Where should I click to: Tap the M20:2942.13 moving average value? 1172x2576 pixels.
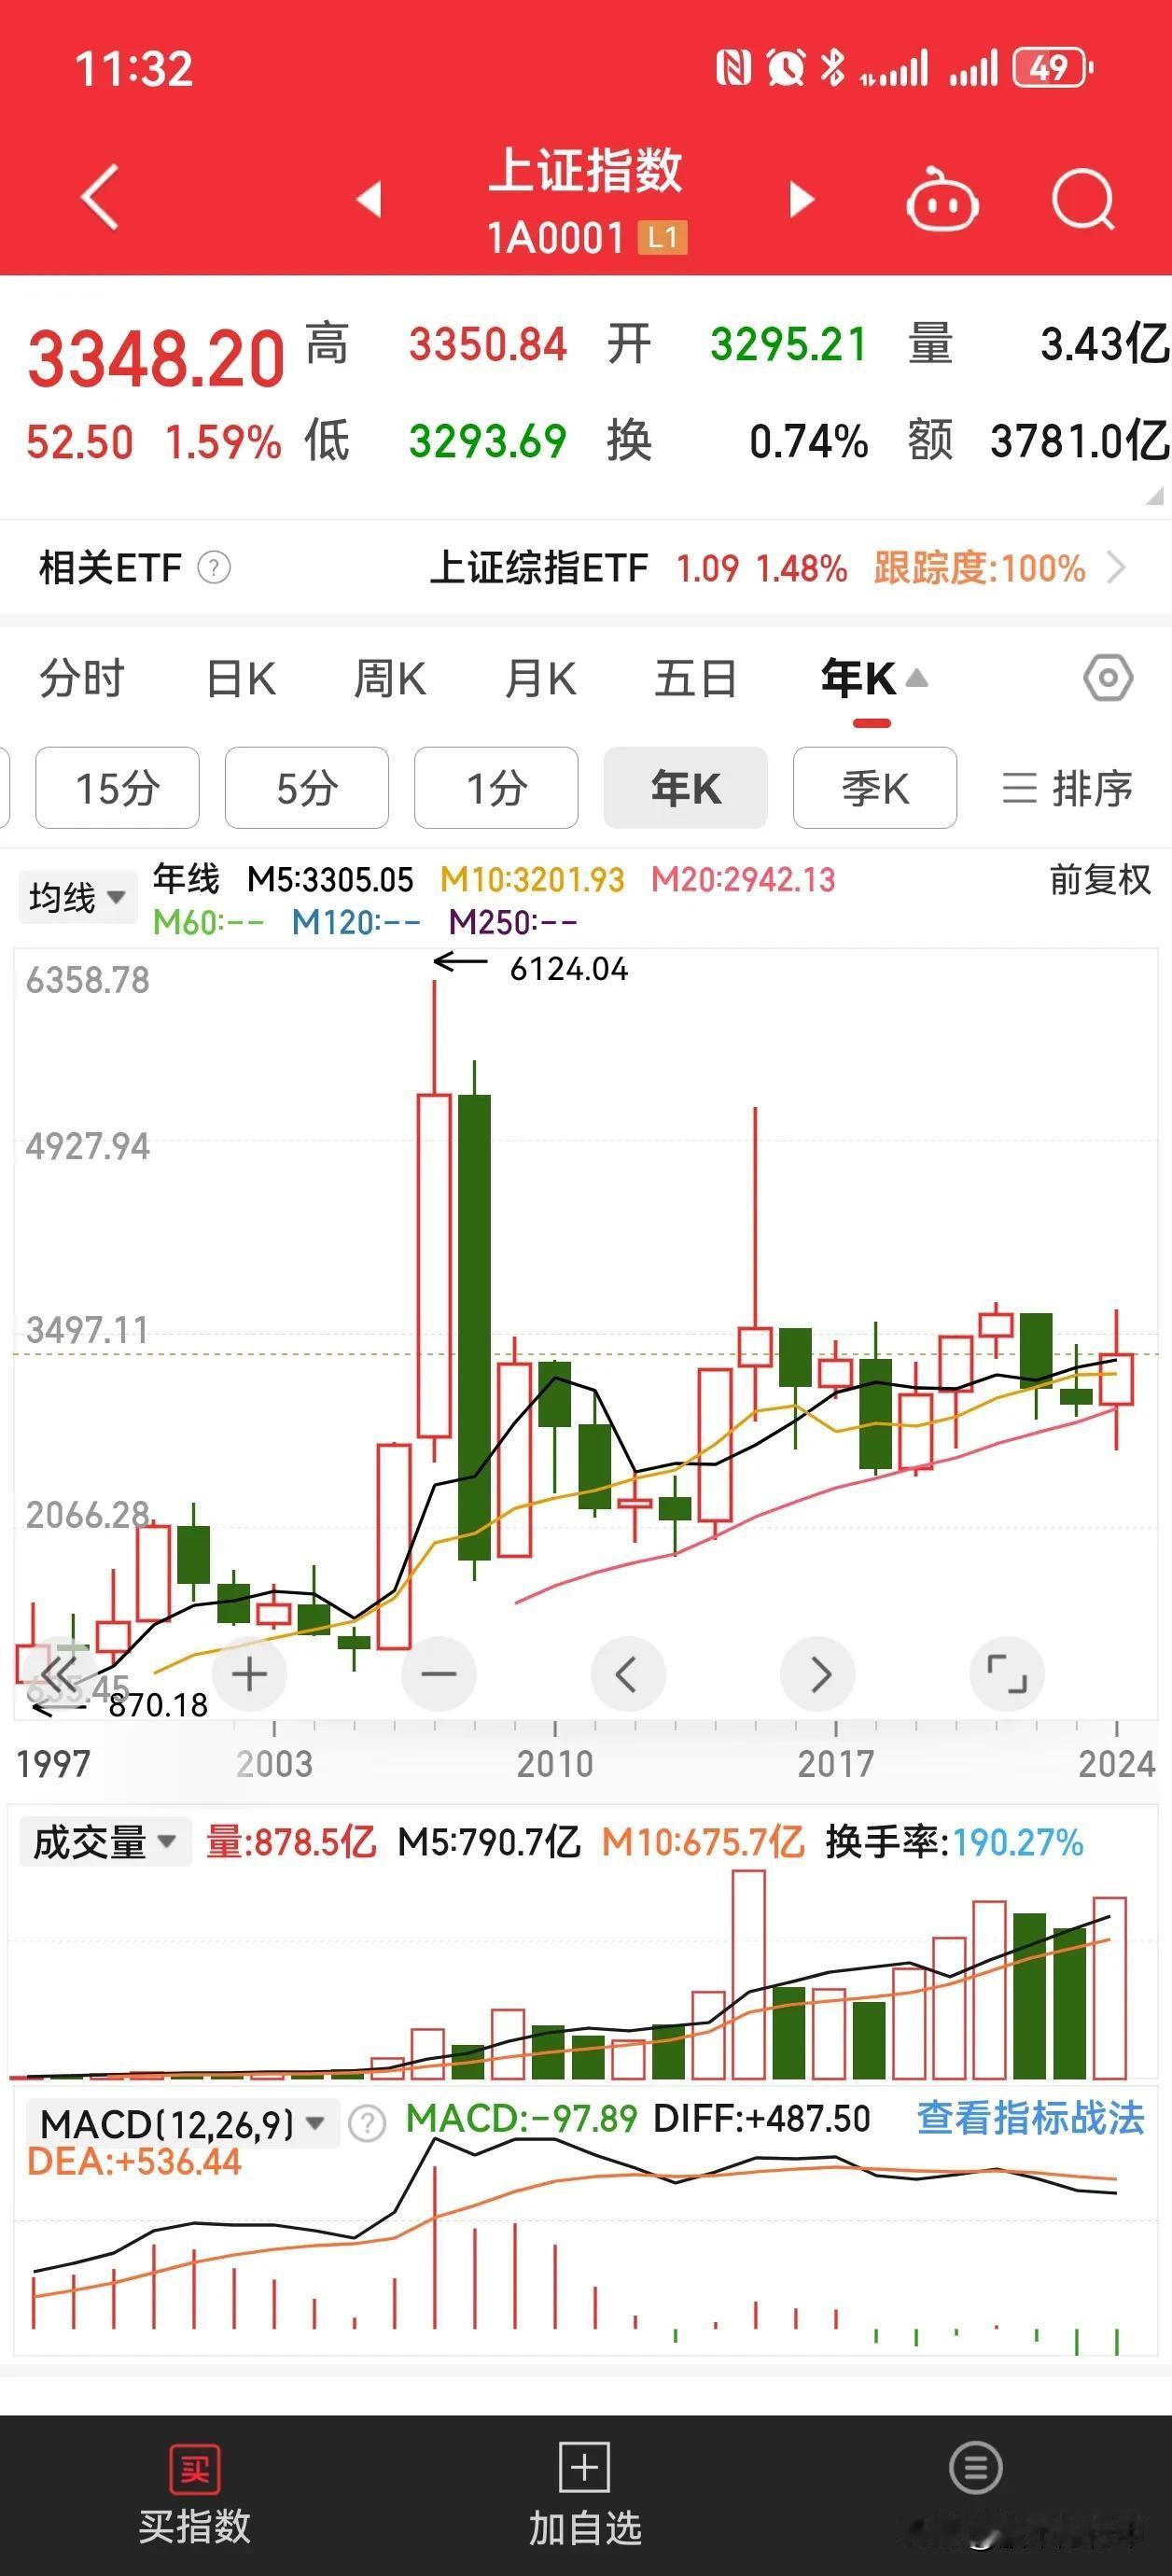[743, 880]
